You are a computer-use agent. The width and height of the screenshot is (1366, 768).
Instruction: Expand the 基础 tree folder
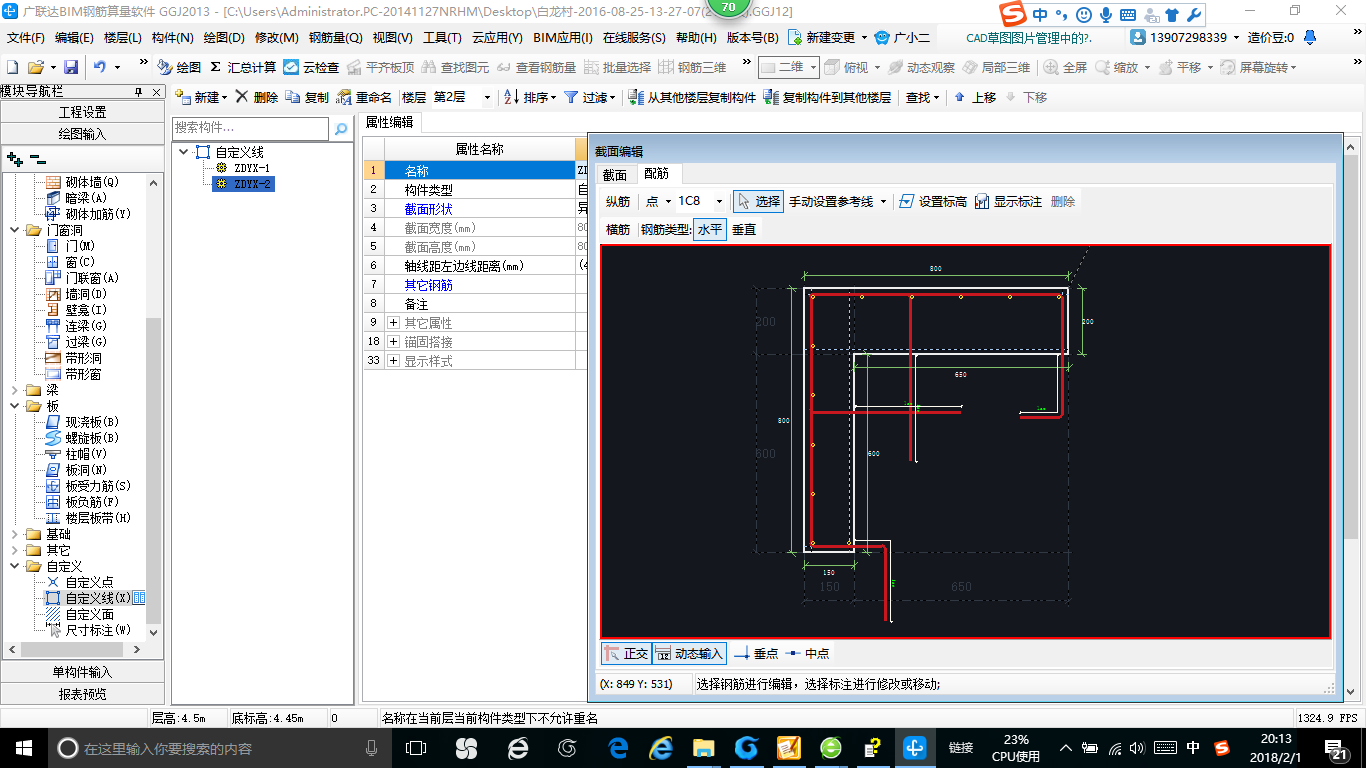(x=14, y=534)
